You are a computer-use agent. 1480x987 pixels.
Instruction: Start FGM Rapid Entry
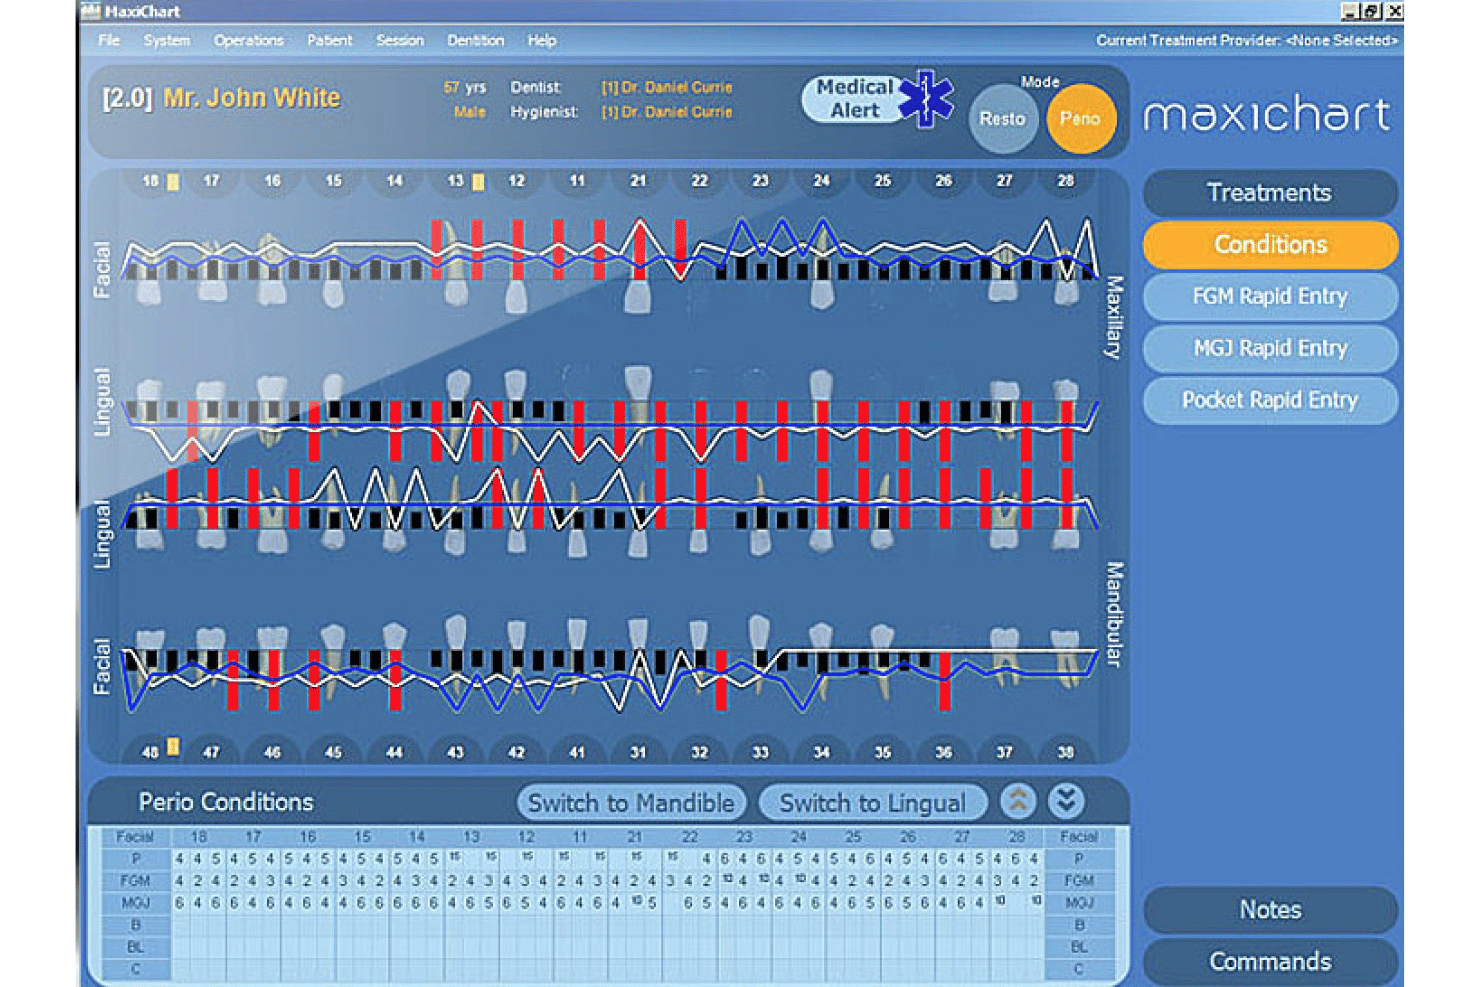[x=1269, y=297]
